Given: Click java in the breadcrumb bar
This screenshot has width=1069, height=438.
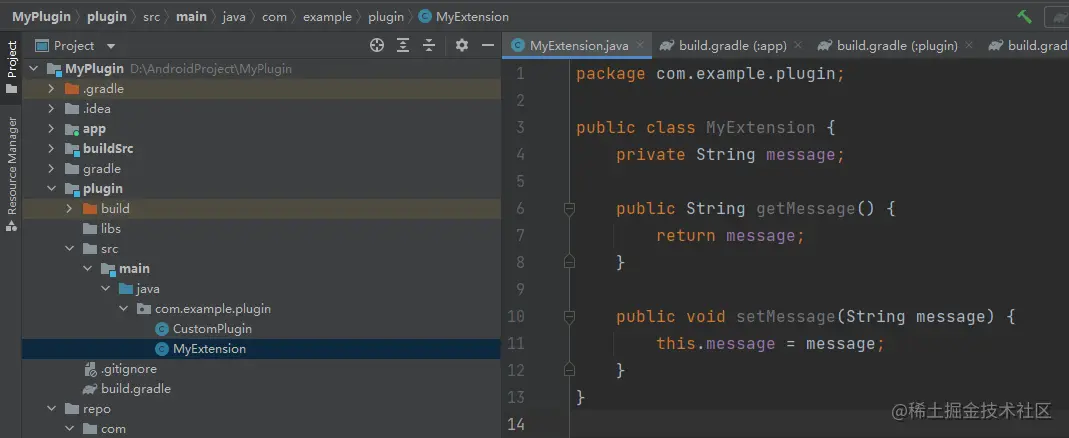Looking at the screenshot, I should [x=234, y=16].
